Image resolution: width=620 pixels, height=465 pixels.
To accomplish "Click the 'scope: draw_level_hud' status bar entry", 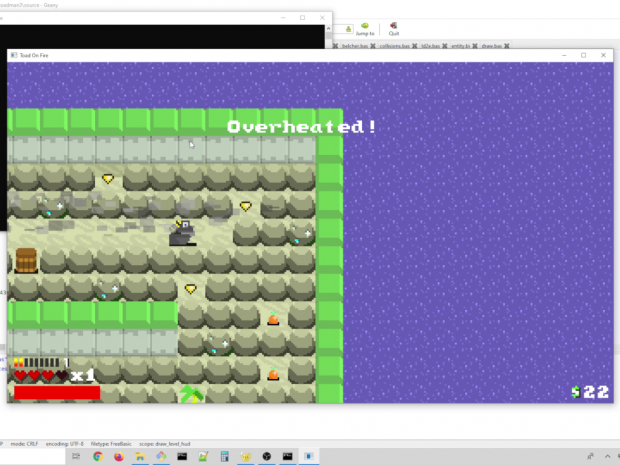I will [164, 444].
